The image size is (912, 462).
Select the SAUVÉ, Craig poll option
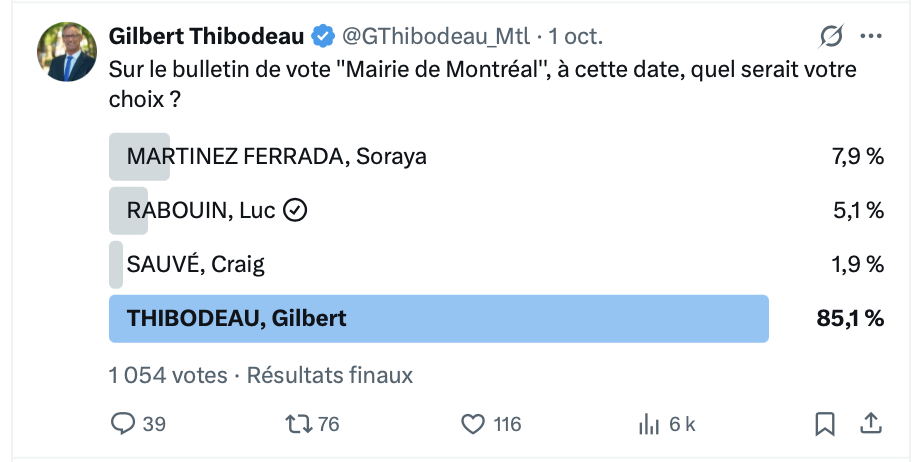(196, 264)
